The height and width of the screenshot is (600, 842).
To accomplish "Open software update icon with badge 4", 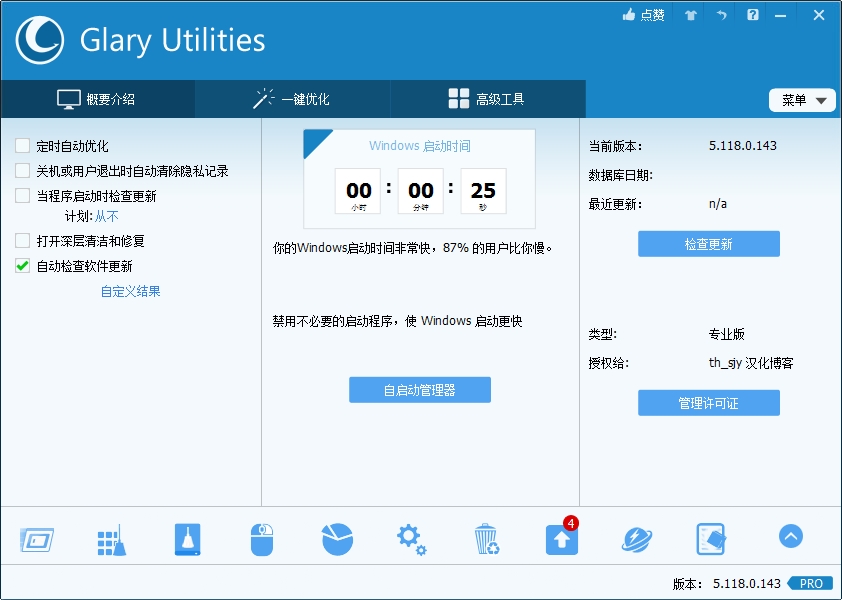I will coord(562,537).
